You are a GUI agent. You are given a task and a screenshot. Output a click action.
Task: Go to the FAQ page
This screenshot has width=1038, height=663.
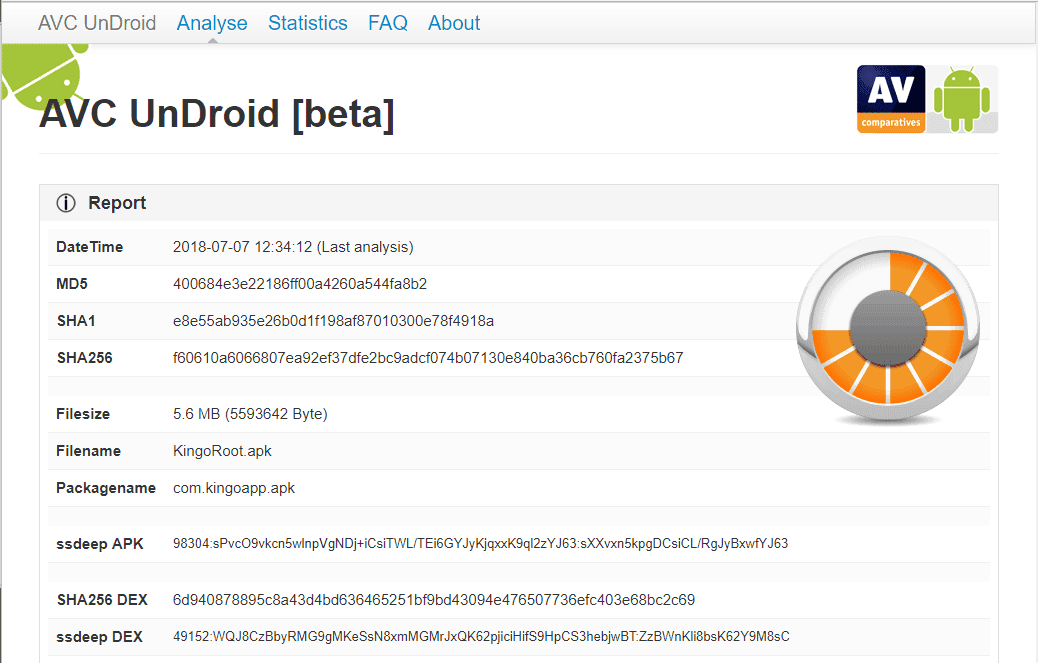coord(388,23)
